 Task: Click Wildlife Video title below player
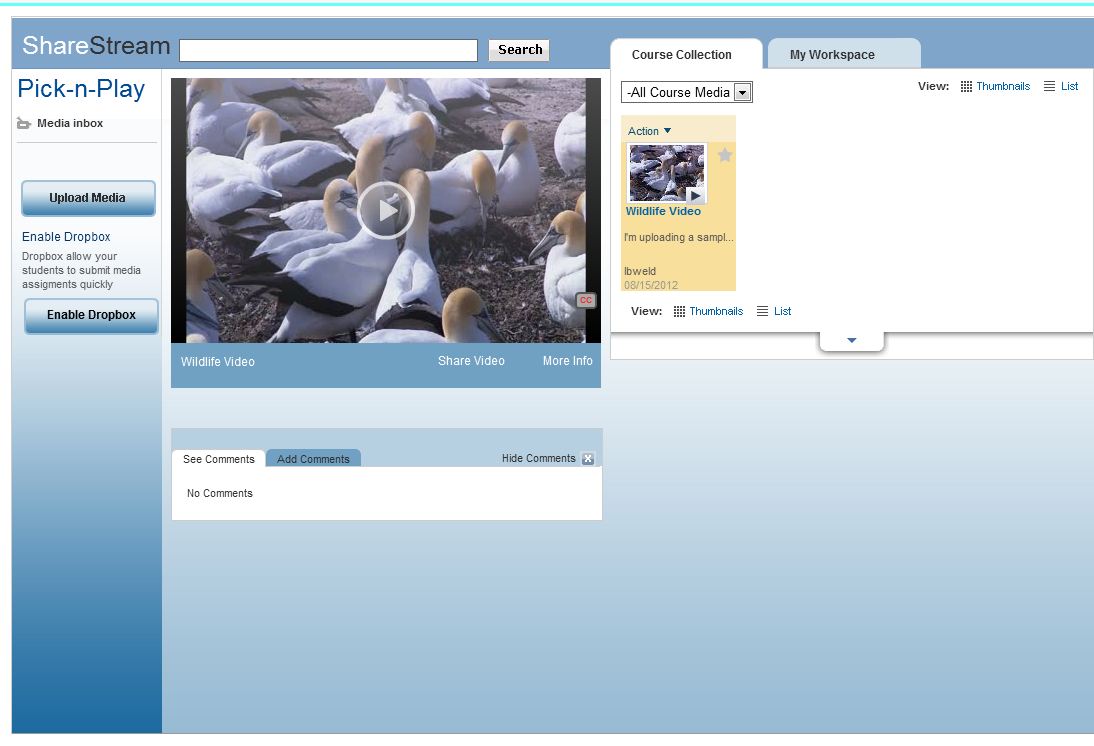click(218, 361)
